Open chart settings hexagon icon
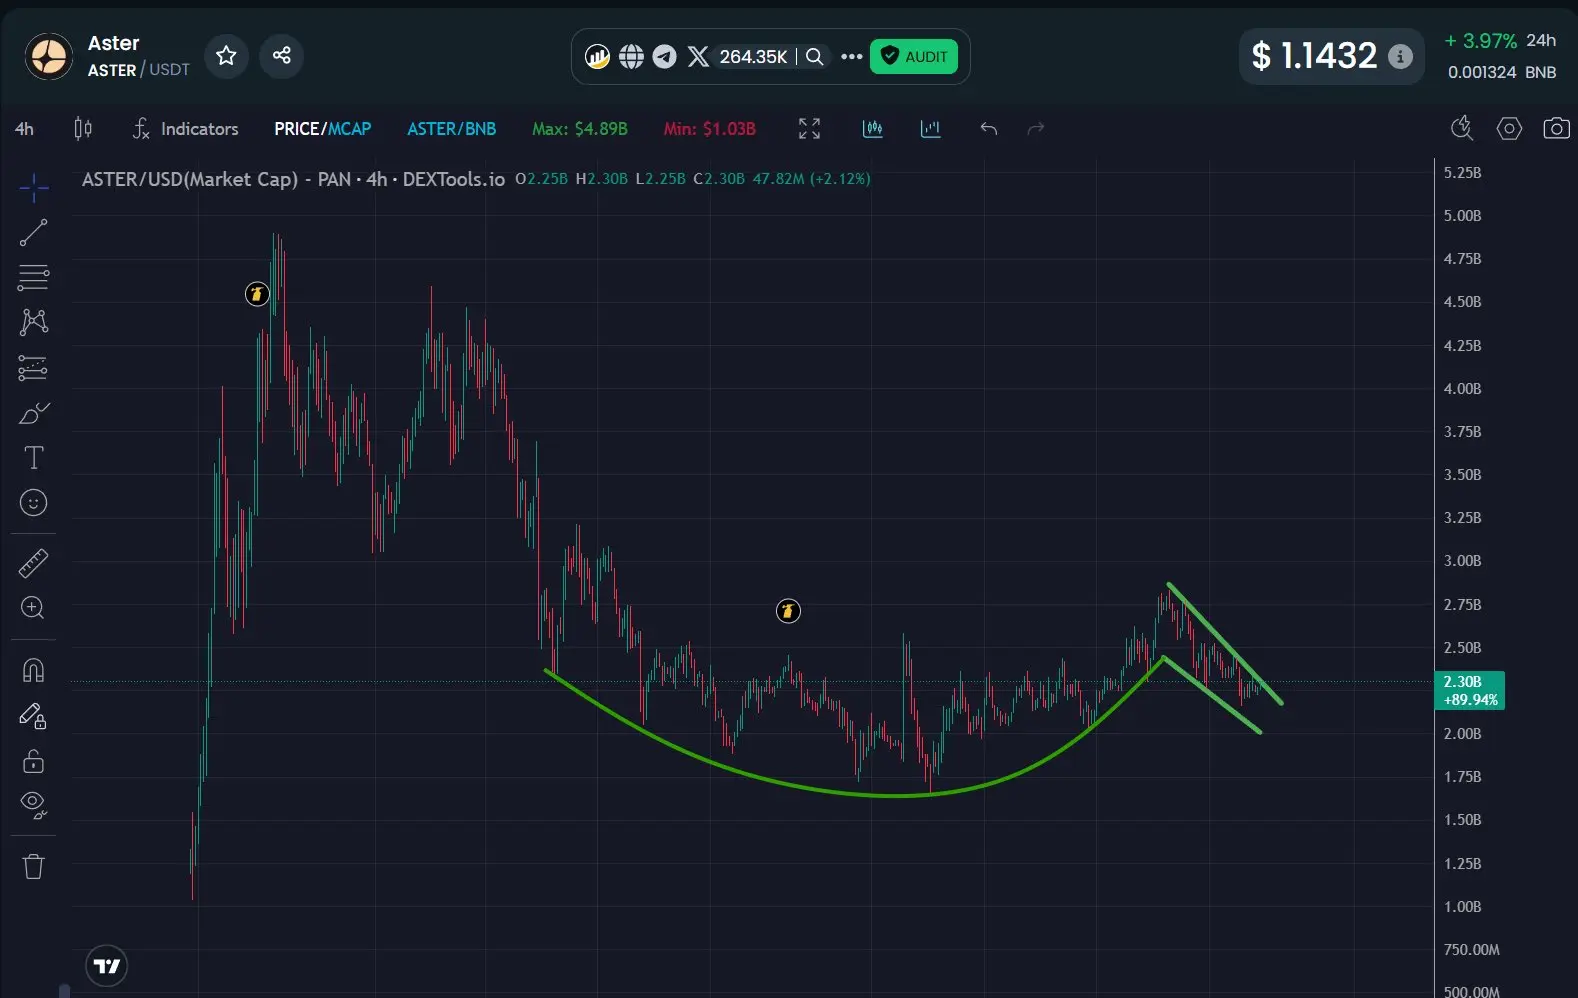 pos(1509,128)
